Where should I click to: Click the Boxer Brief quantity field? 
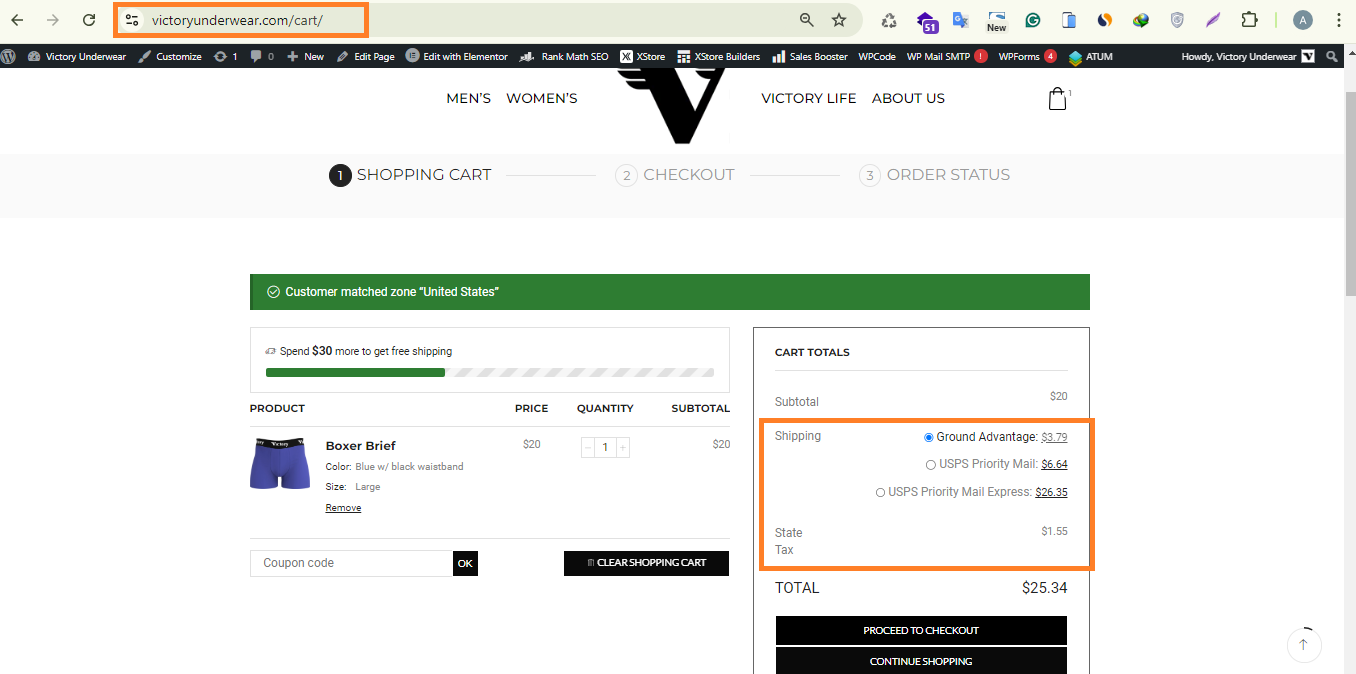point(605,447)
